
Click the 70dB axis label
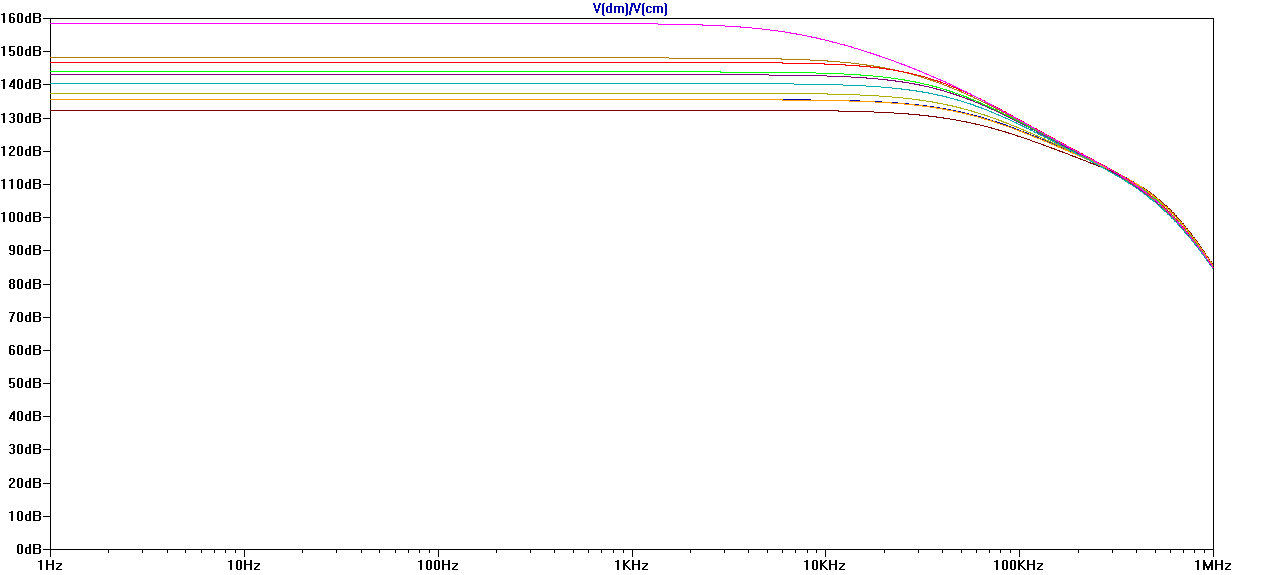coord(25,317)
